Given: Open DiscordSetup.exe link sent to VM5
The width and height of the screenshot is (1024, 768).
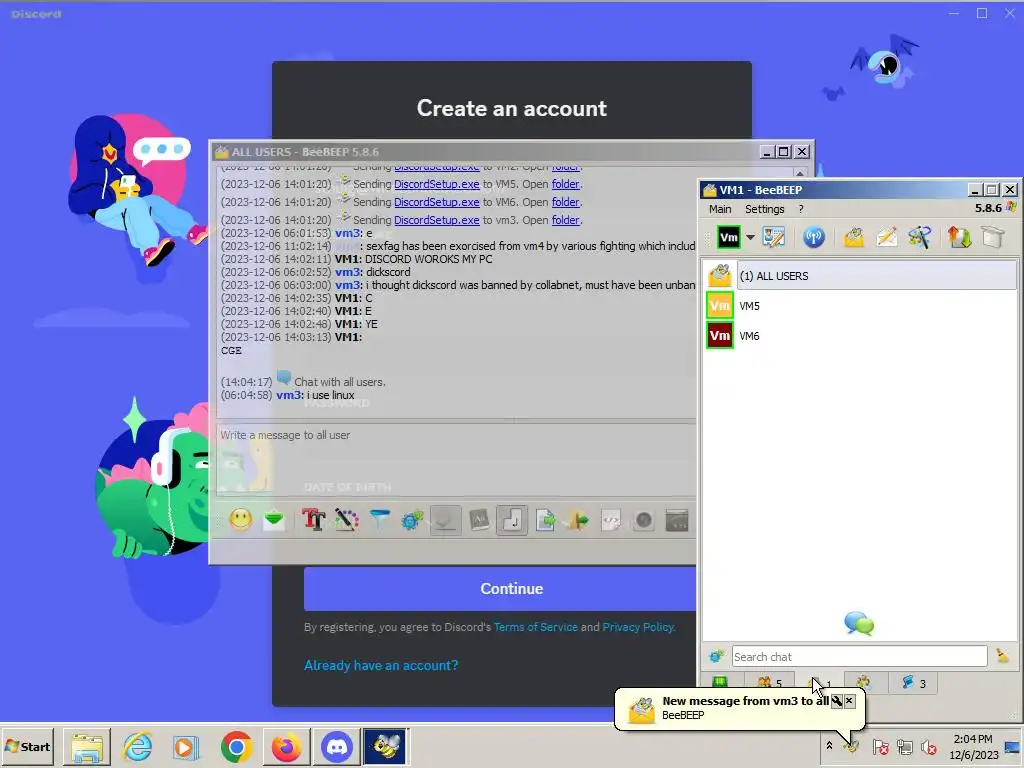Looking at the screenshot, I should [436, 184].
